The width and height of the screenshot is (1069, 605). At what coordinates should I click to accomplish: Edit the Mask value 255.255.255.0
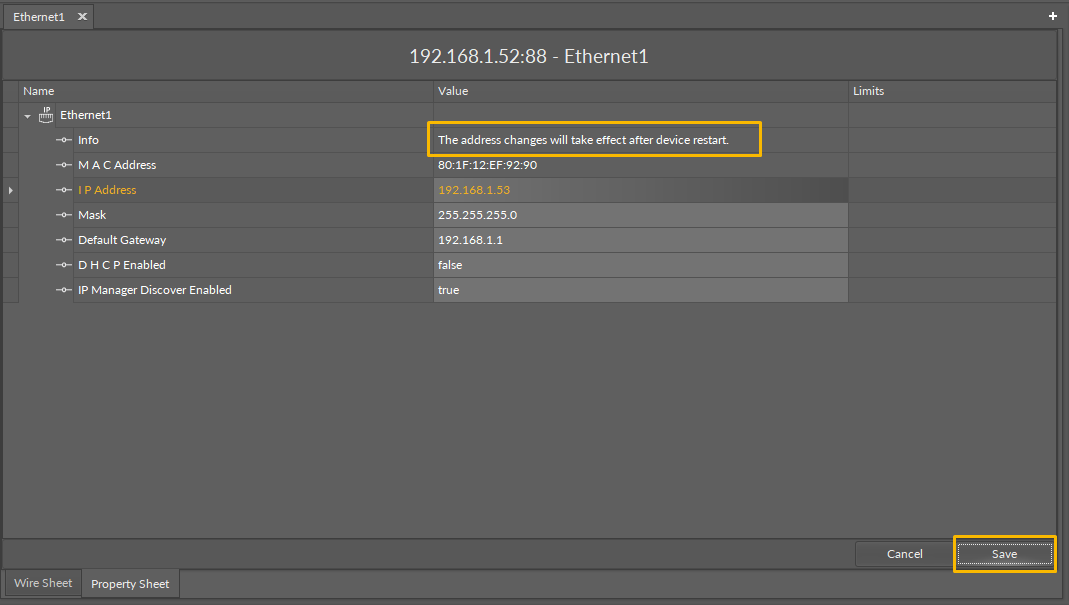pos(640,215)
